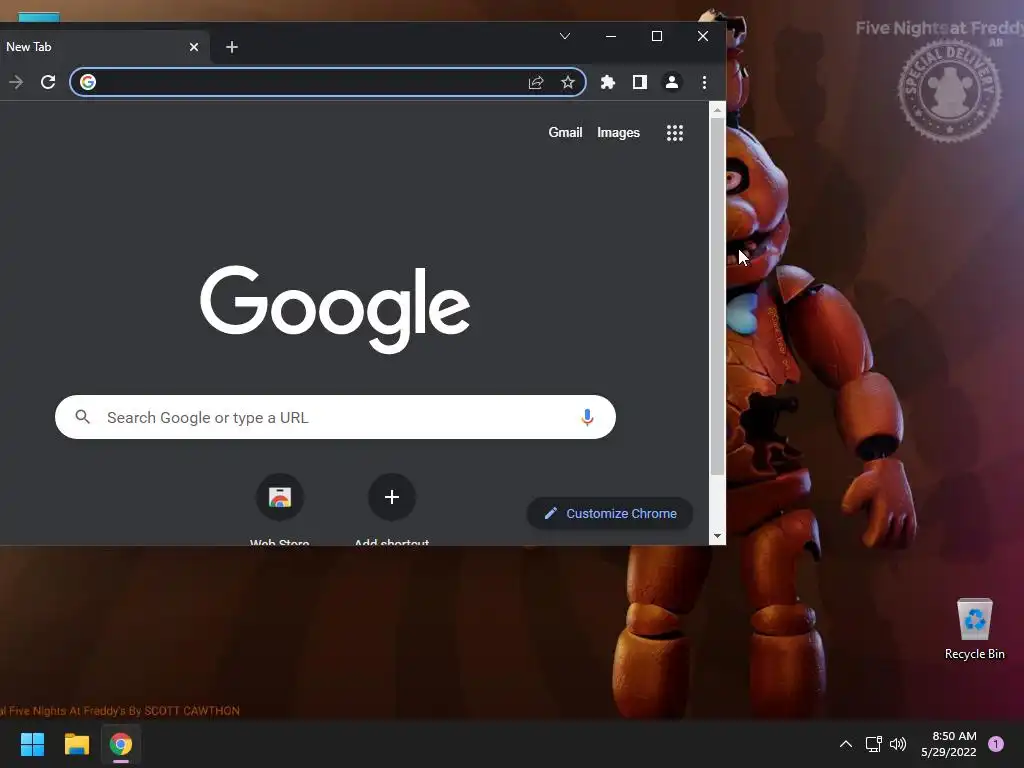1024x768 pixels.
Task: Open the Chrome profile avatar
Action: (x=671, y=82)
